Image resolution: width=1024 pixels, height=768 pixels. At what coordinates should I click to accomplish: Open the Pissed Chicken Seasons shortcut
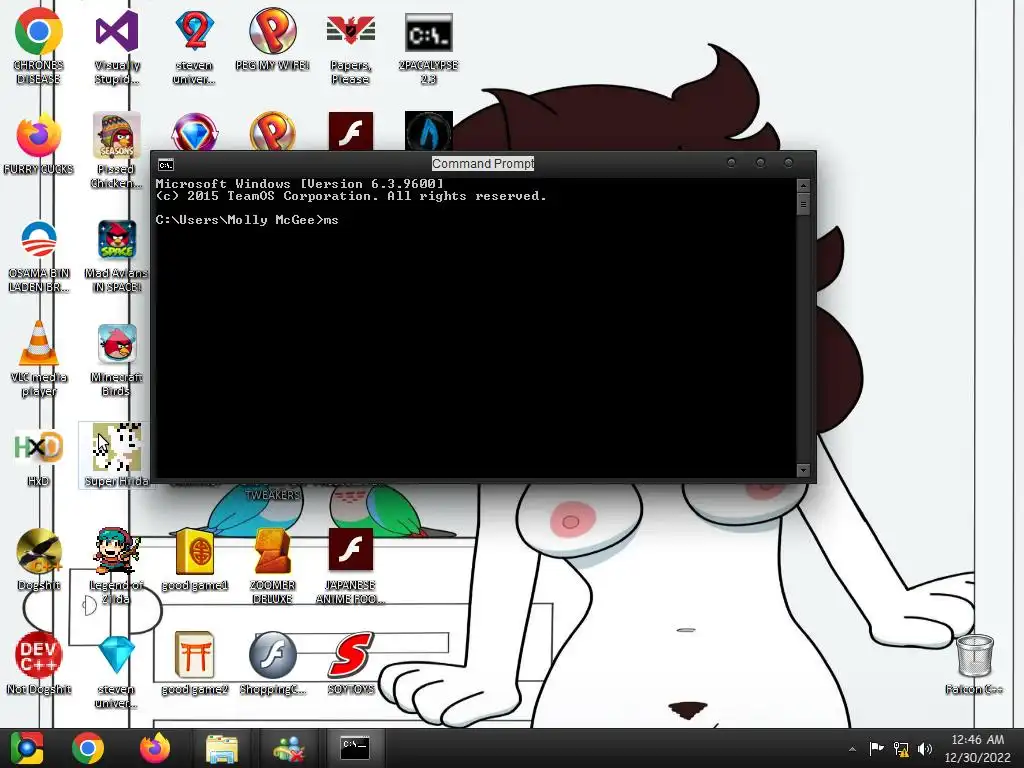tap(117, 150)
